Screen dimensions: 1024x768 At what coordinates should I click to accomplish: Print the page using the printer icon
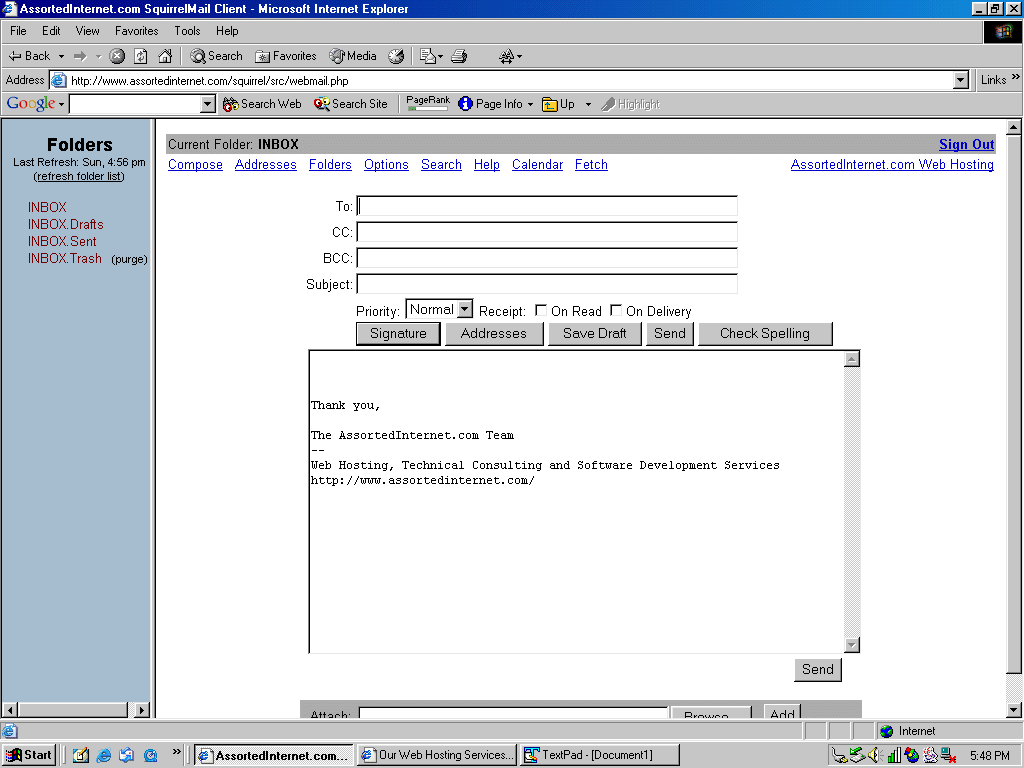coord(459,56)
